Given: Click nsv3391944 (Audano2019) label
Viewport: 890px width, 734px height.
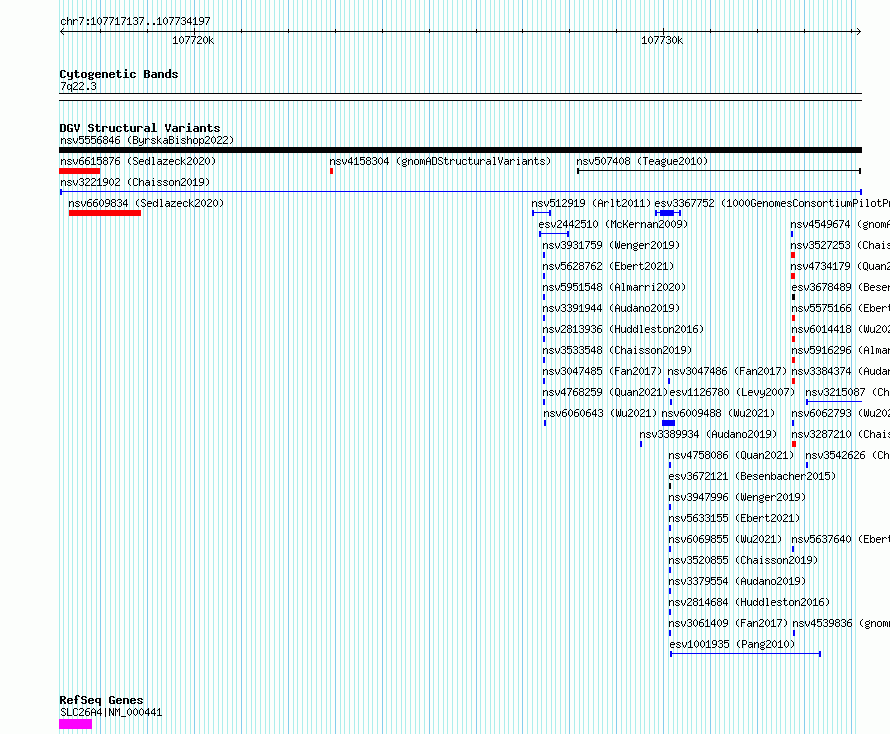Looking at the screenshot, I should 611,308.
